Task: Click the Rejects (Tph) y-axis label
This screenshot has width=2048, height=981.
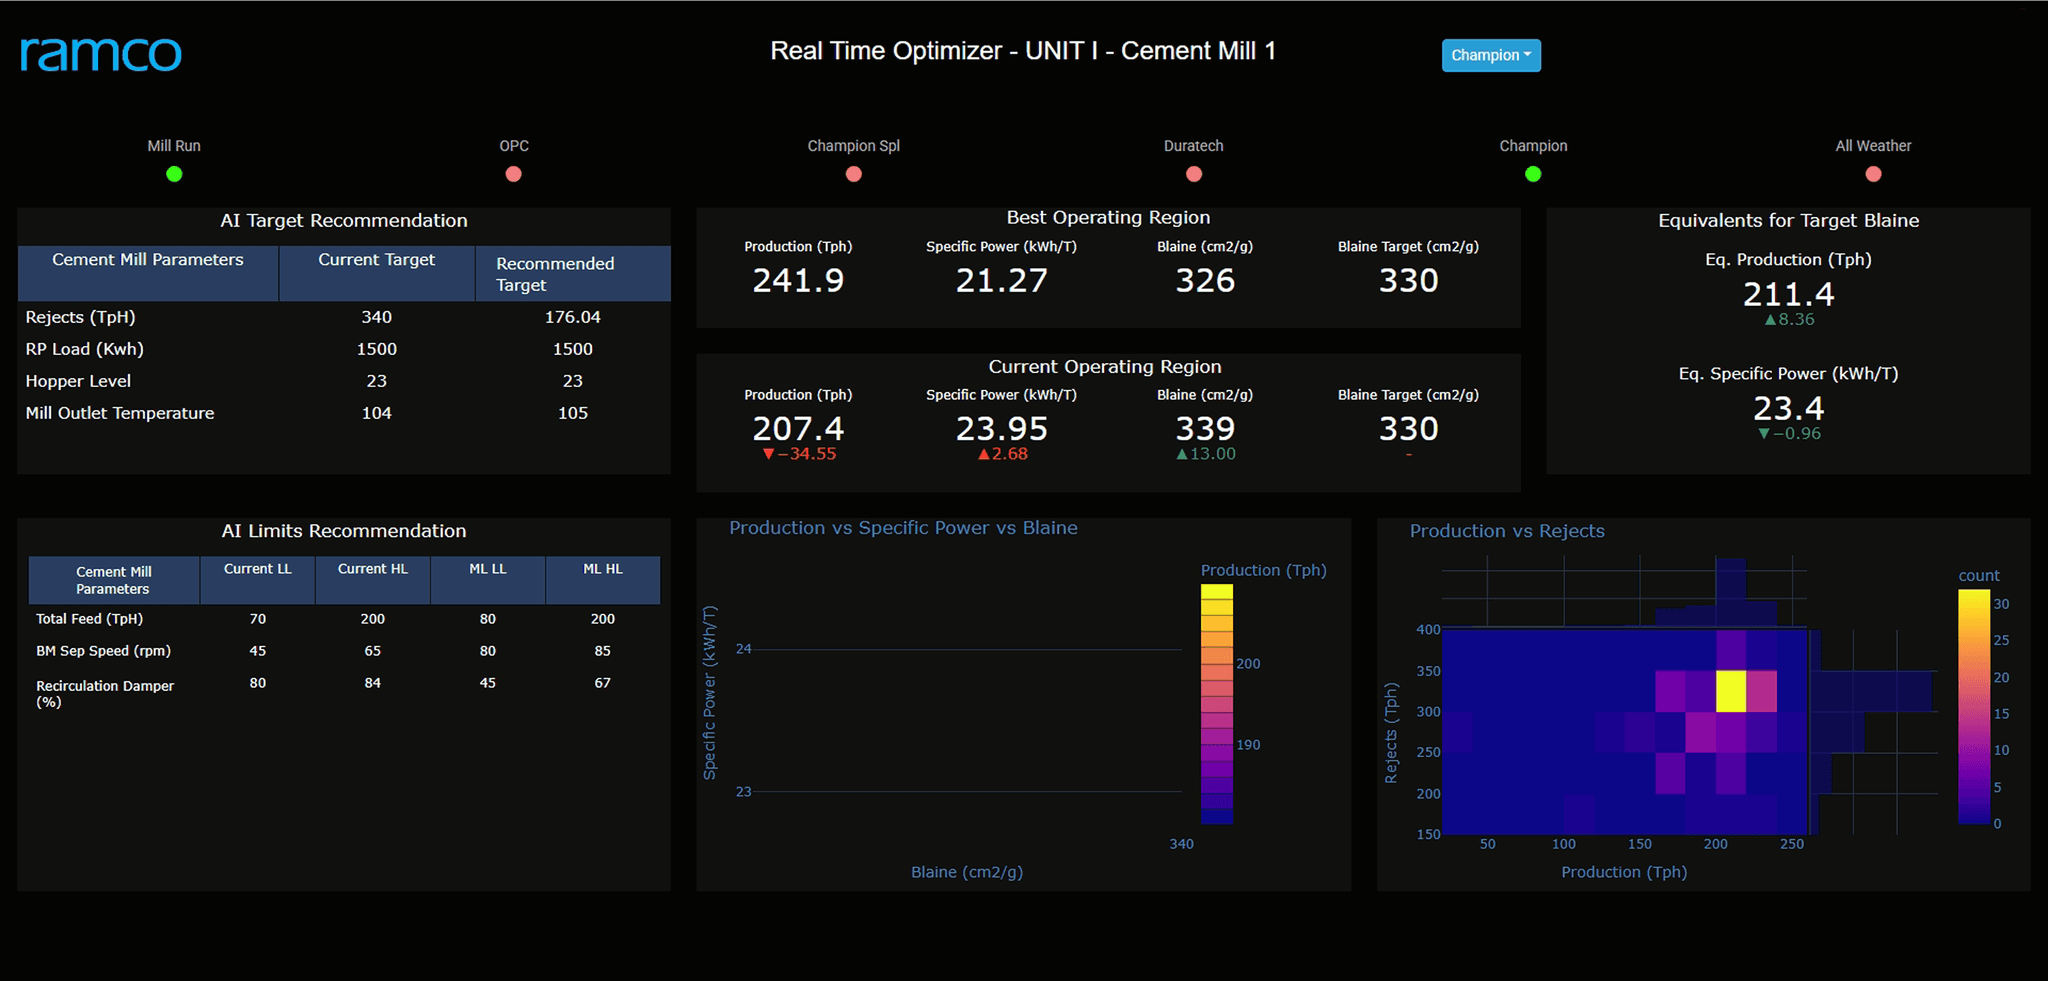Action: (x=1391, y=733)
